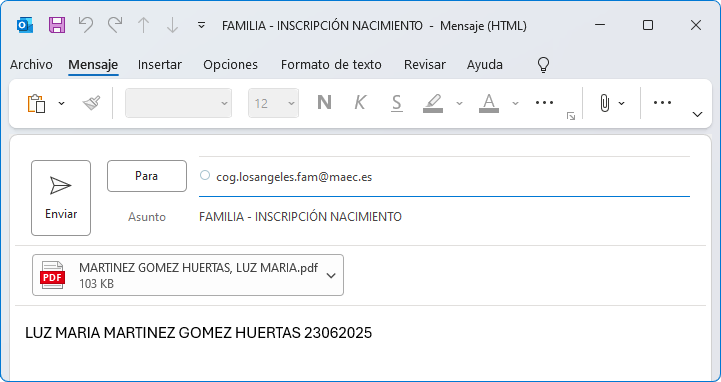Switch to the Opciones tab
Image resolution: width=721 pixels, height=382 pixels.
point(230,65)
